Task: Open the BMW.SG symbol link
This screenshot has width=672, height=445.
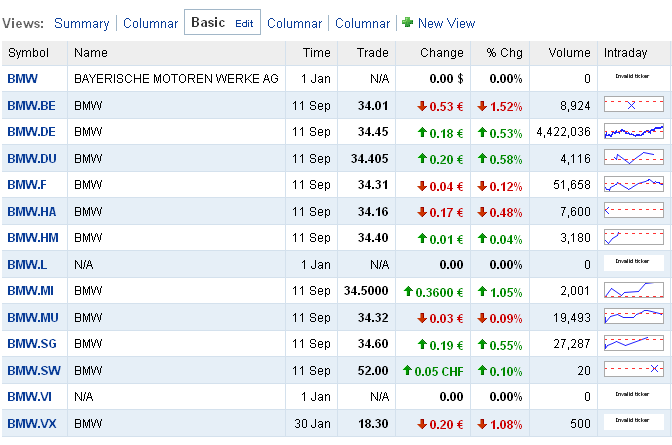Action: coord(32,344)
